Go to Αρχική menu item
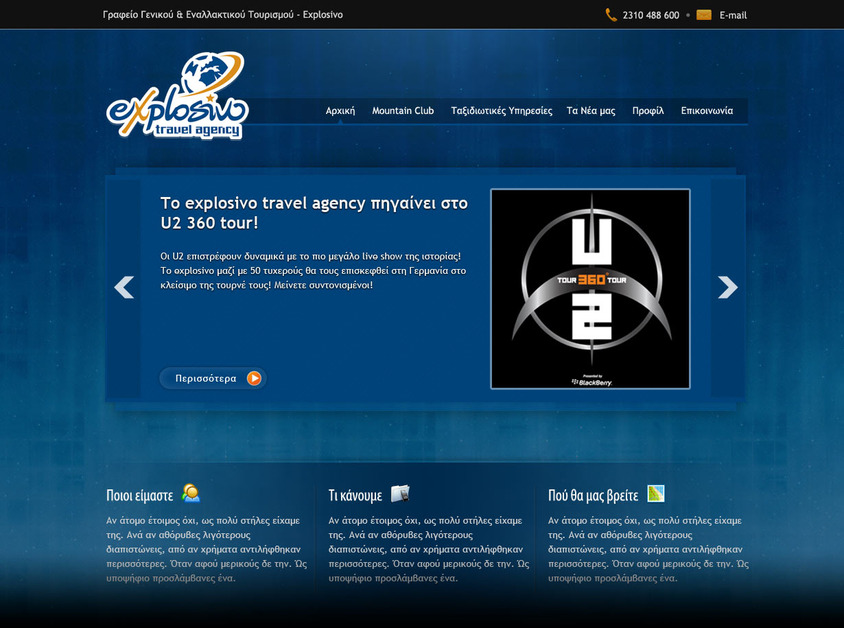 340,110
